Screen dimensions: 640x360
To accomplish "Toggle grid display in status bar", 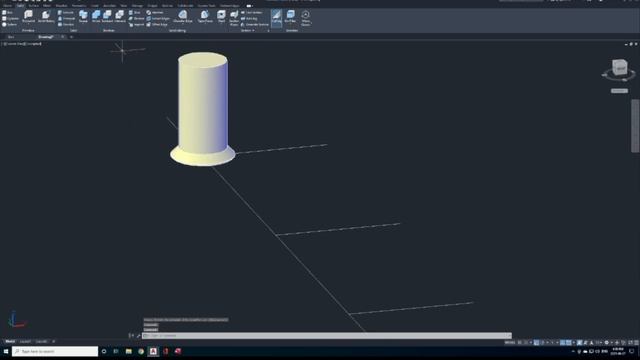I will pyautogui.click(x=520, y=343).
